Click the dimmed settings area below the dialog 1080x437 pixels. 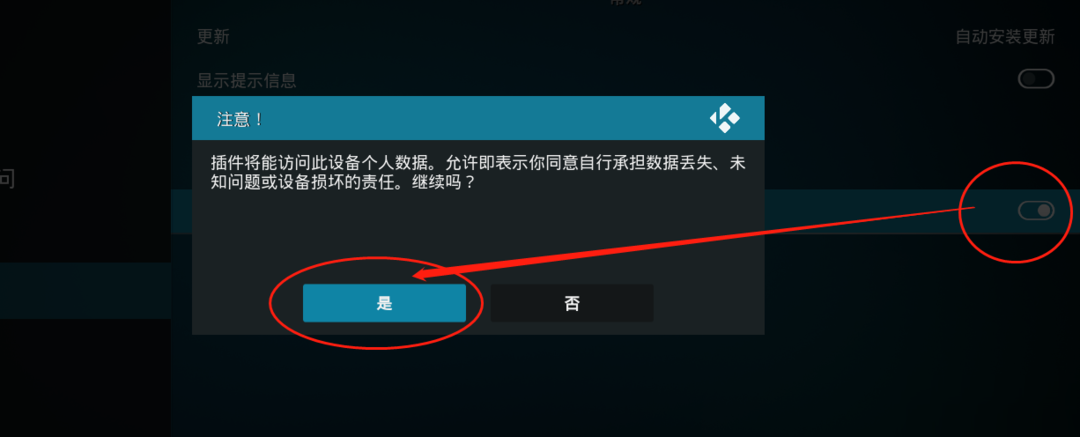pos(625,386)
